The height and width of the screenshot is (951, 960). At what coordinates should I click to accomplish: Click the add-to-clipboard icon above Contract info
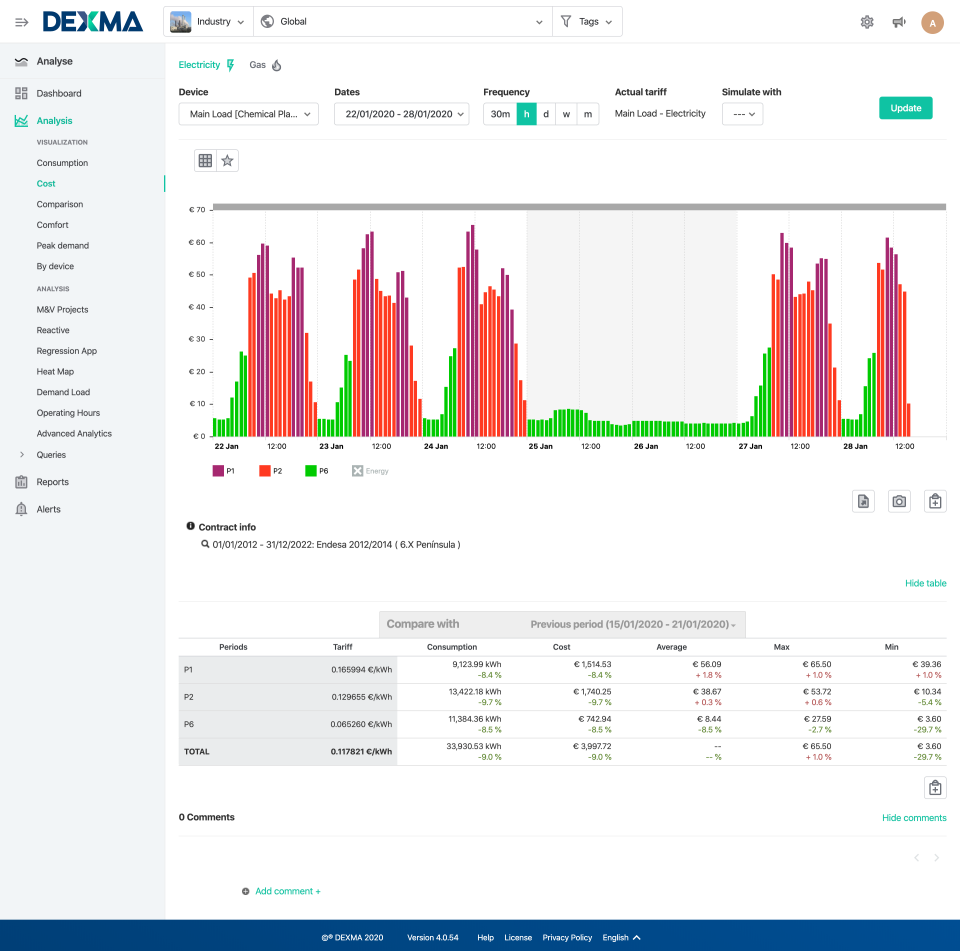935,500
